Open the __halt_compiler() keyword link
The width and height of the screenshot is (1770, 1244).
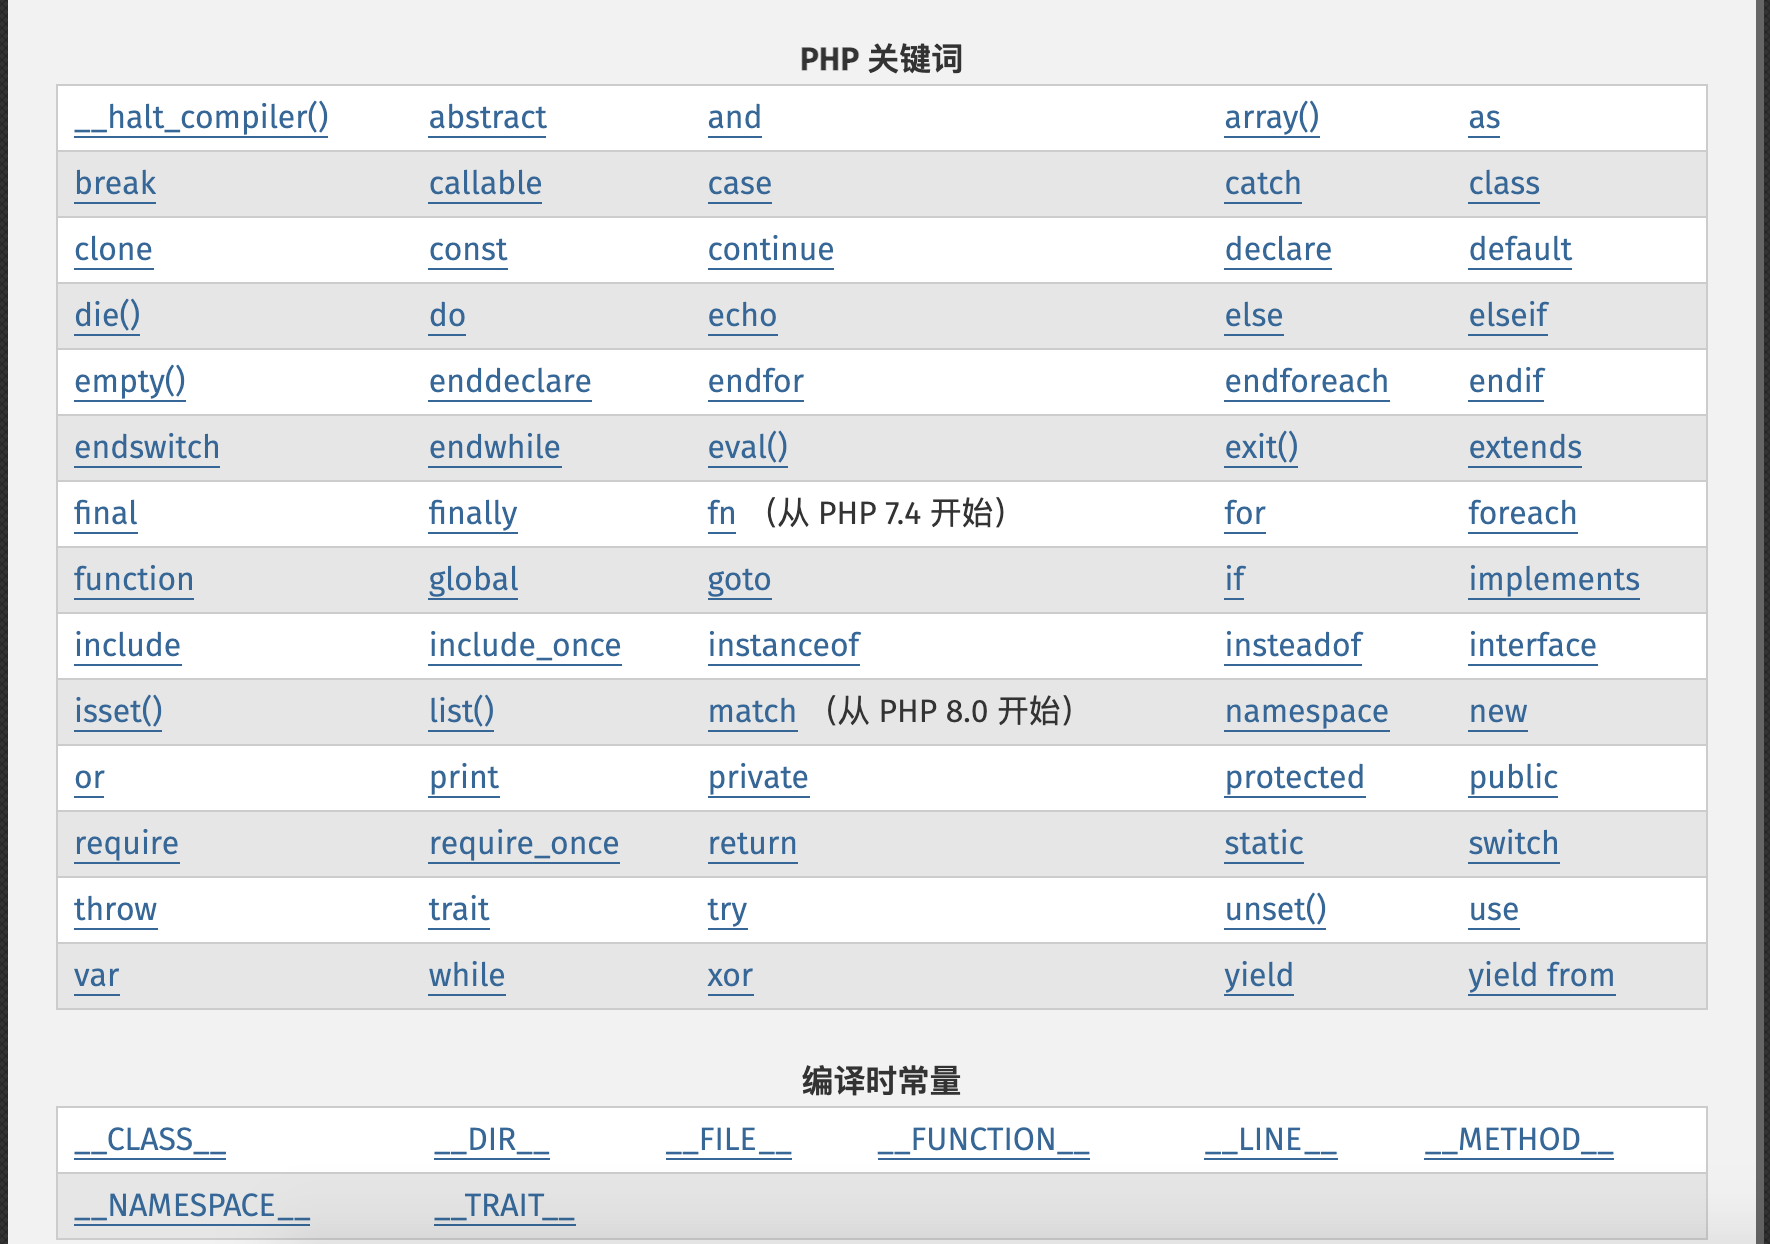[201, 118]
